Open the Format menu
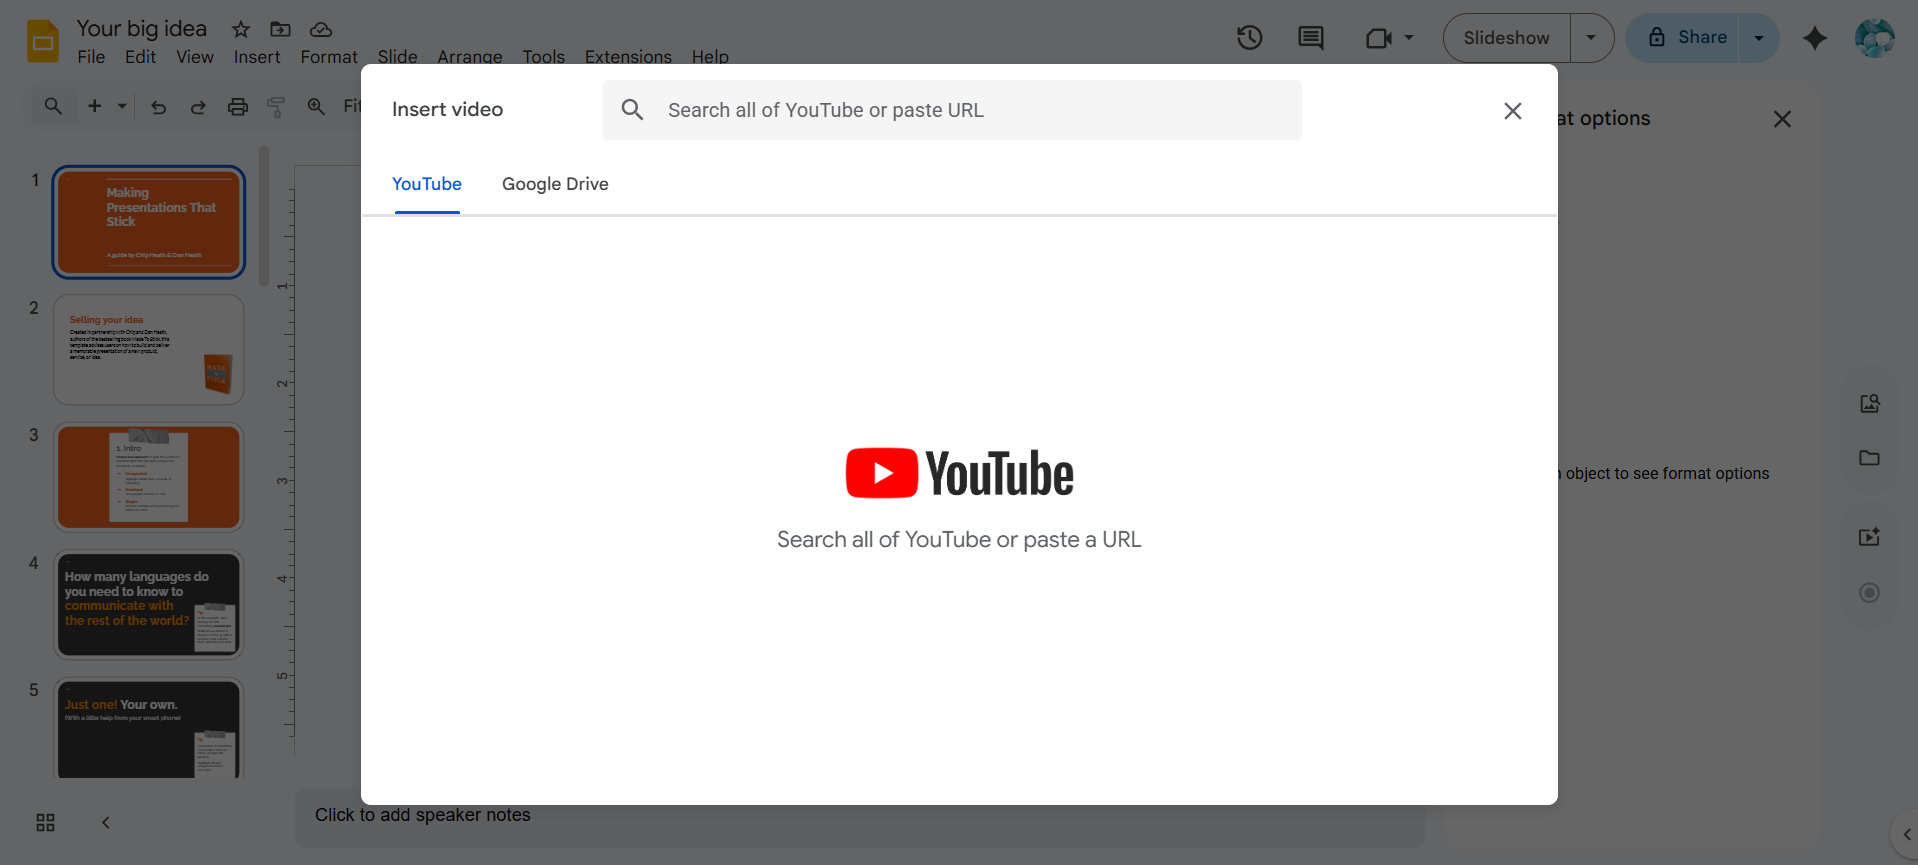 tap(329, 57)
